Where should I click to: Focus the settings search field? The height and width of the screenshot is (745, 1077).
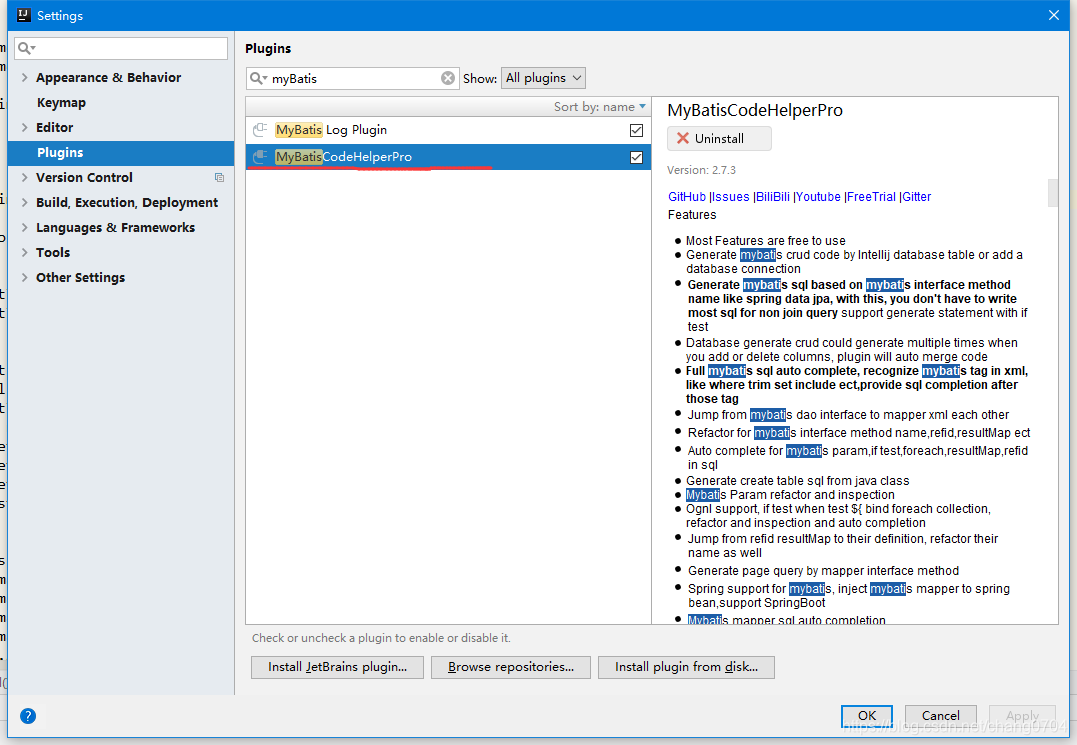coord(121,48)
